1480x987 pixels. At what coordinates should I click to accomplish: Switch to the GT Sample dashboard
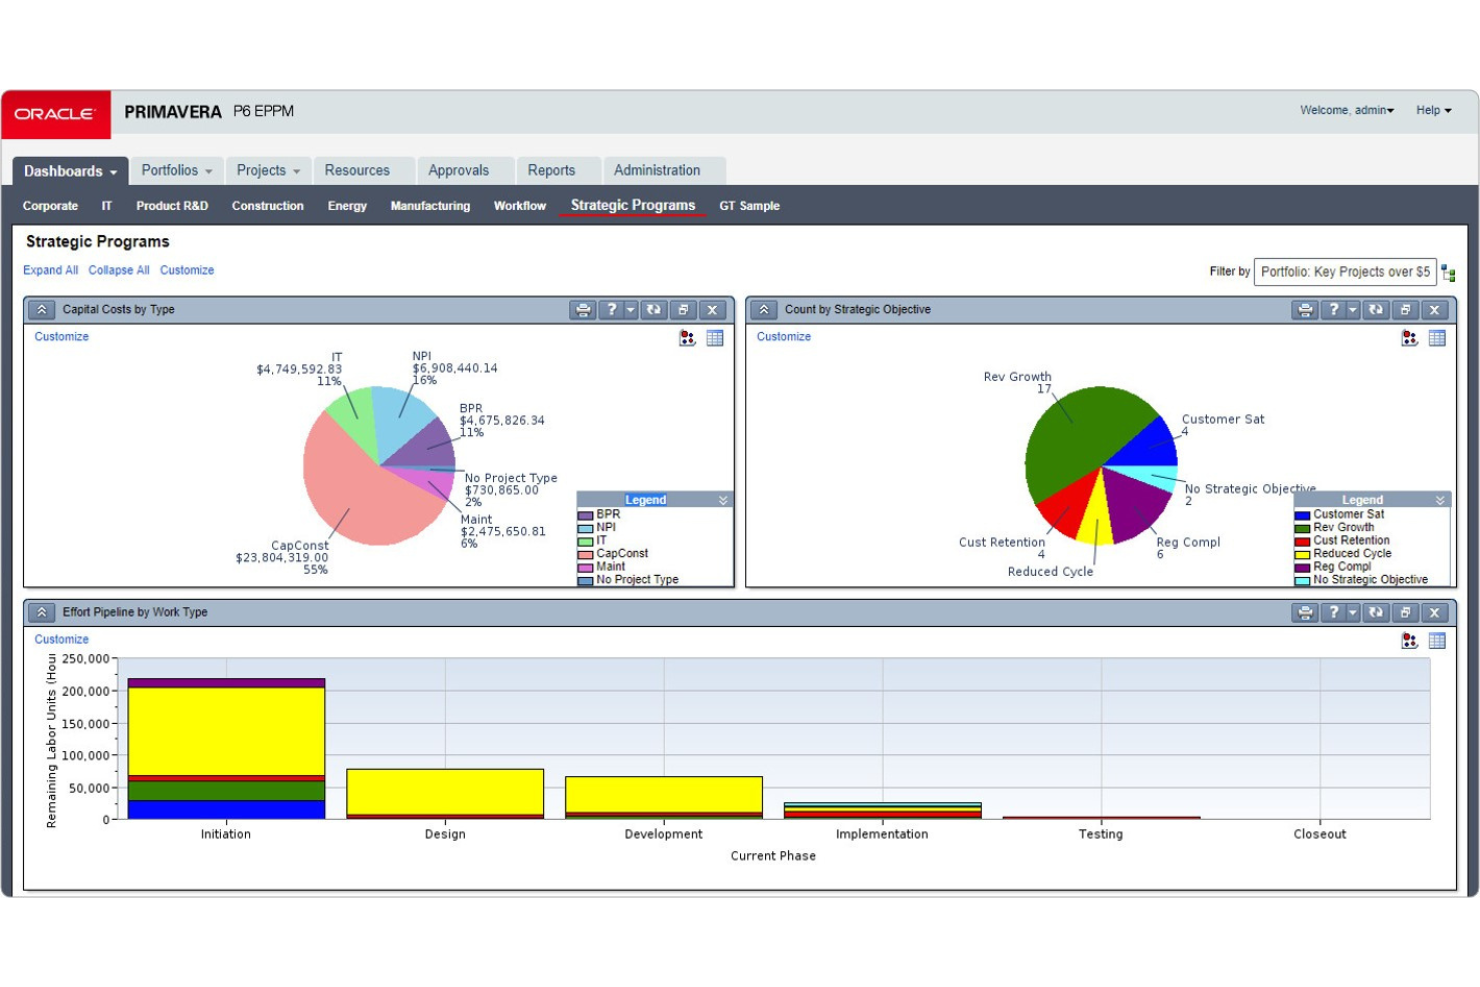[x=749, y=206]
